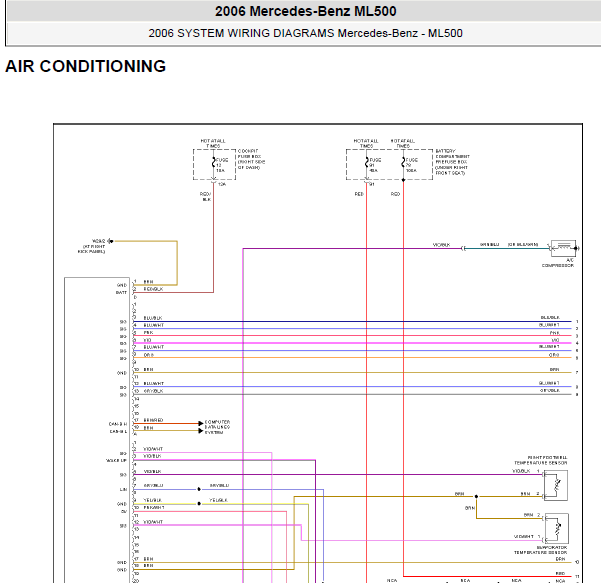Image resolution: width=601 pixels, height=583 pixels.
Task: Click 'ORG' wire label at left connector
Action: coord(149,355)
